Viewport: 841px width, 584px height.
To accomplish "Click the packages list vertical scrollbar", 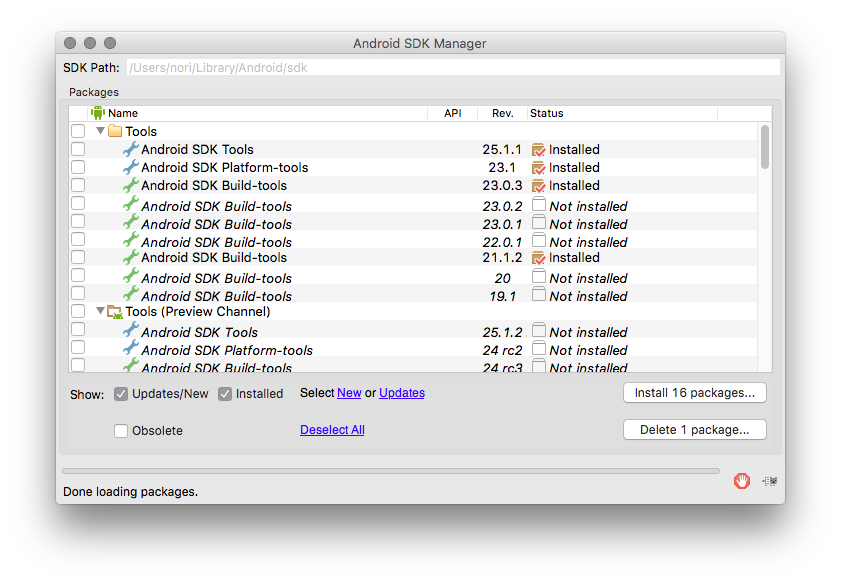I will [765, 147].
